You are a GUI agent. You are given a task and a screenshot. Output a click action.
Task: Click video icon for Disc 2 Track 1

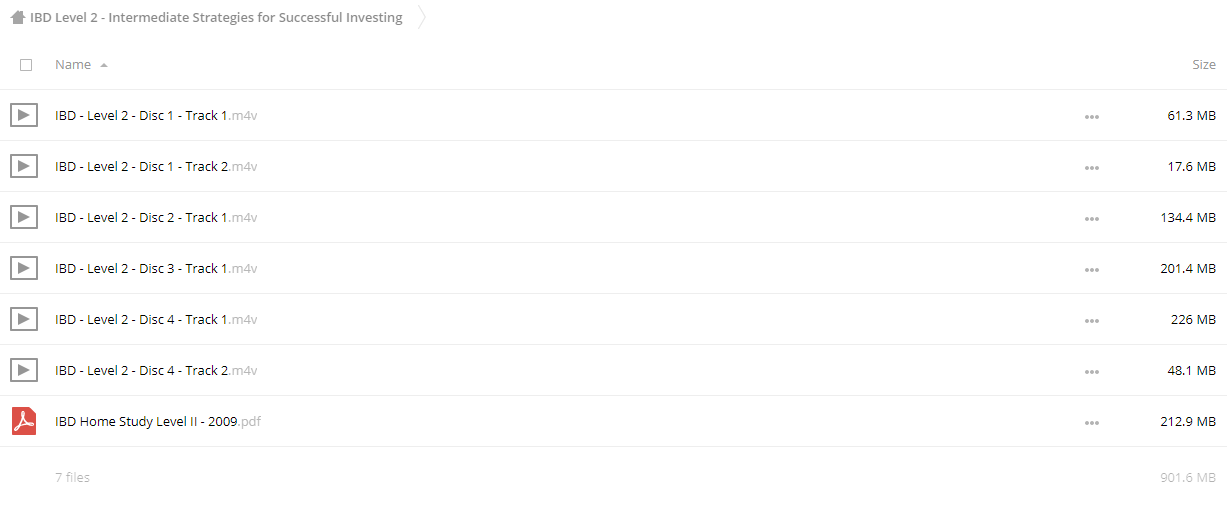point(24,217)
